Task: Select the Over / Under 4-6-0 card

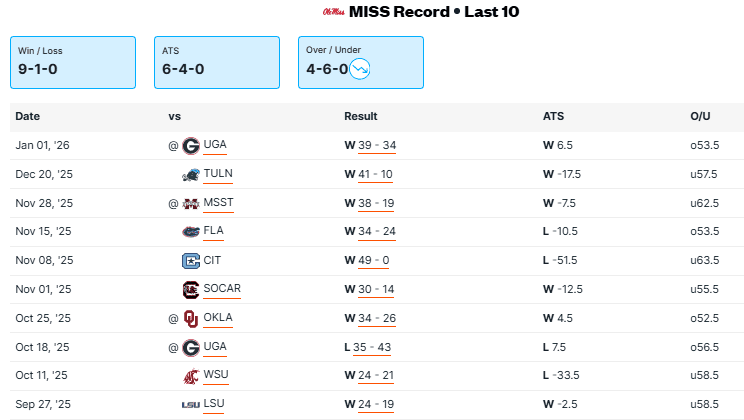Action: (x=361, y=62)
